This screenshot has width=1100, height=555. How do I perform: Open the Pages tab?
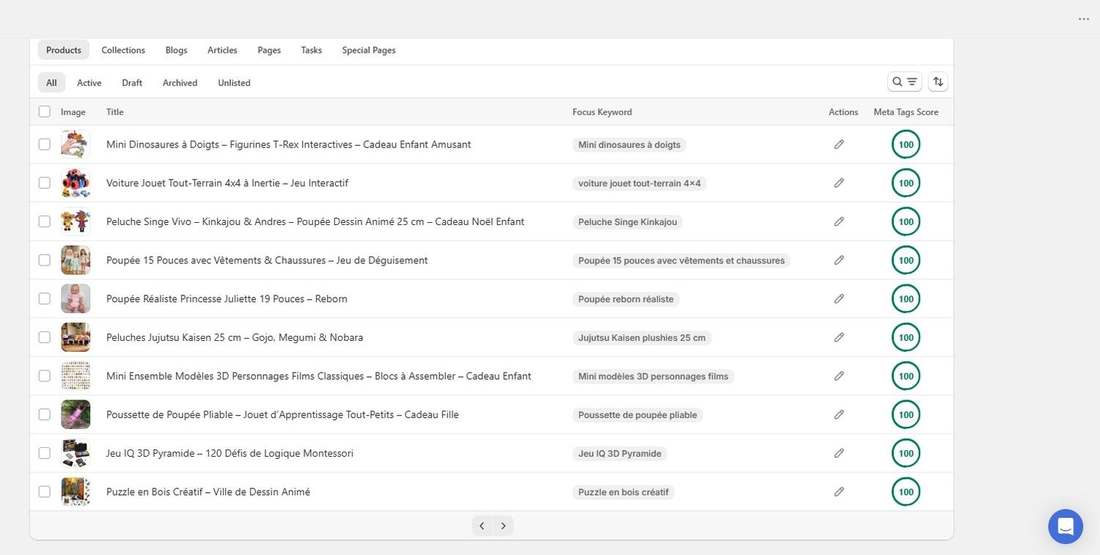pos(269,51)
